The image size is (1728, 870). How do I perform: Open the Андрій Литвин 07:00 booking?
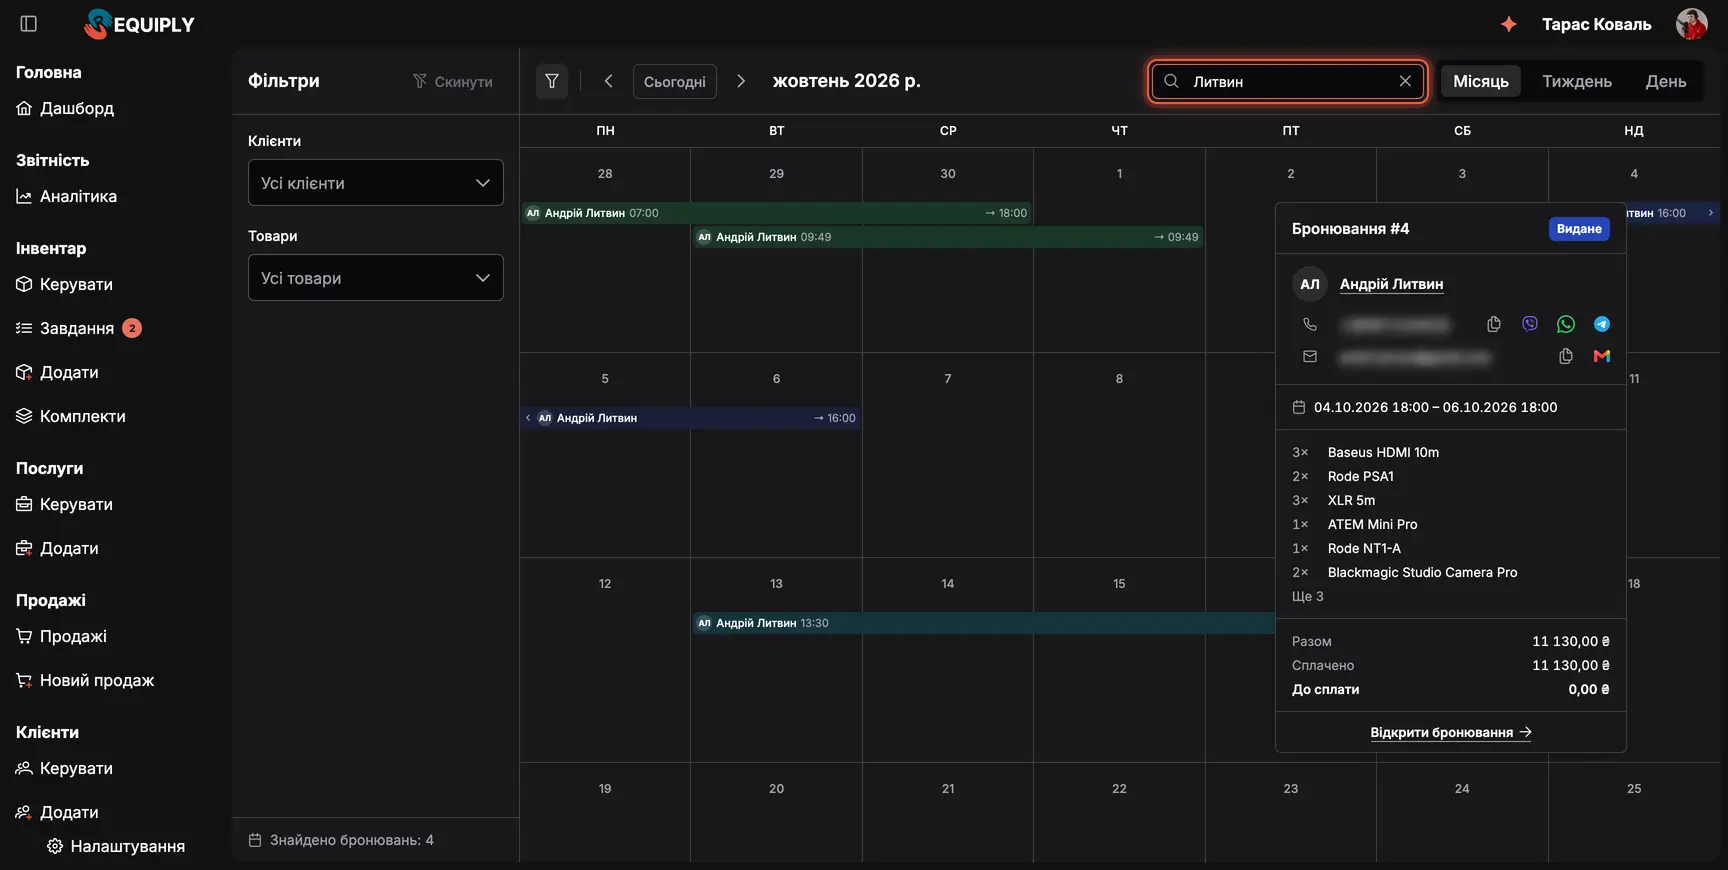776,213
